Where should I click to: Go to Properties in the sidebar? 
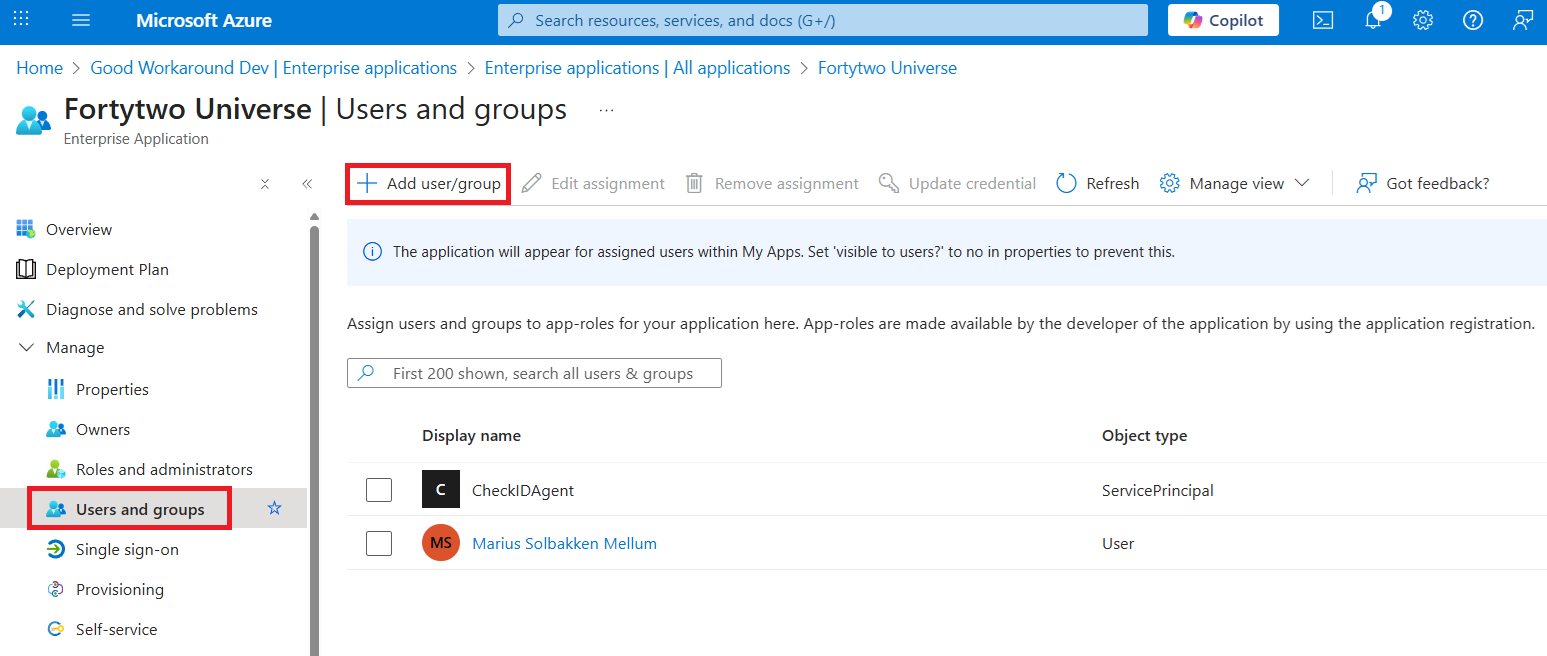pyautogui.click(x=112, y=389)
